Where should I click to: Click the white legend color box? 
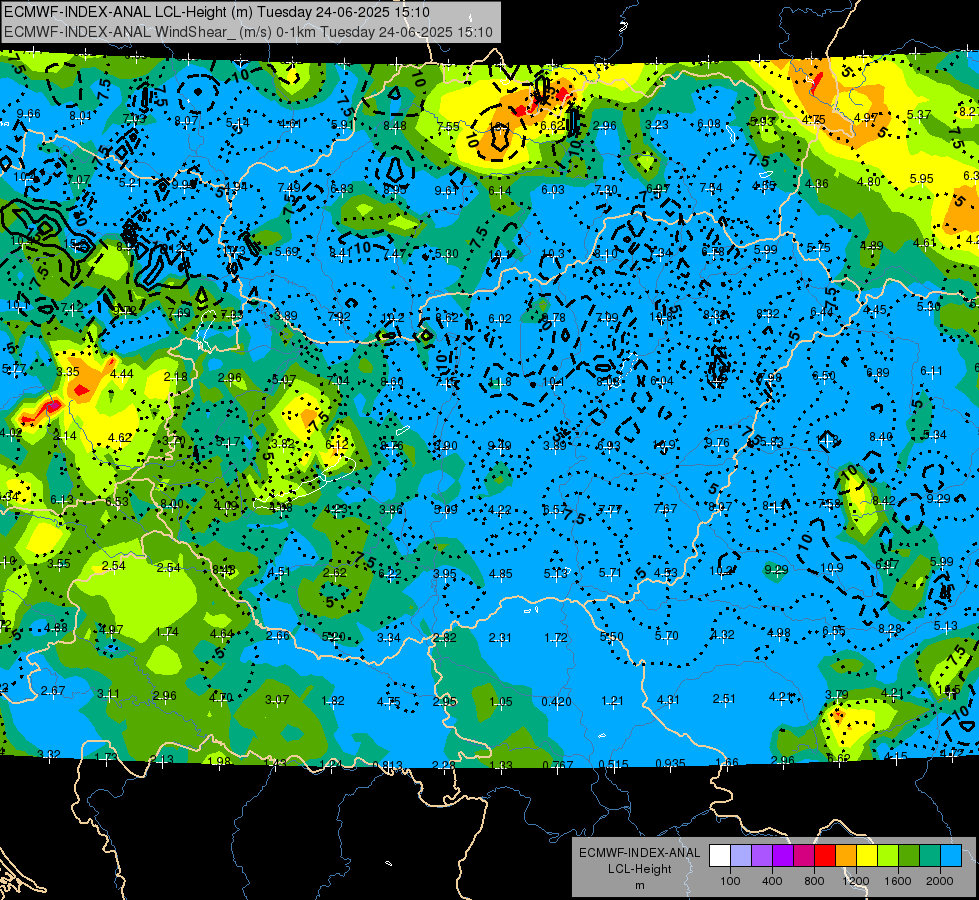pyautogui.click(x=720, y=856)
